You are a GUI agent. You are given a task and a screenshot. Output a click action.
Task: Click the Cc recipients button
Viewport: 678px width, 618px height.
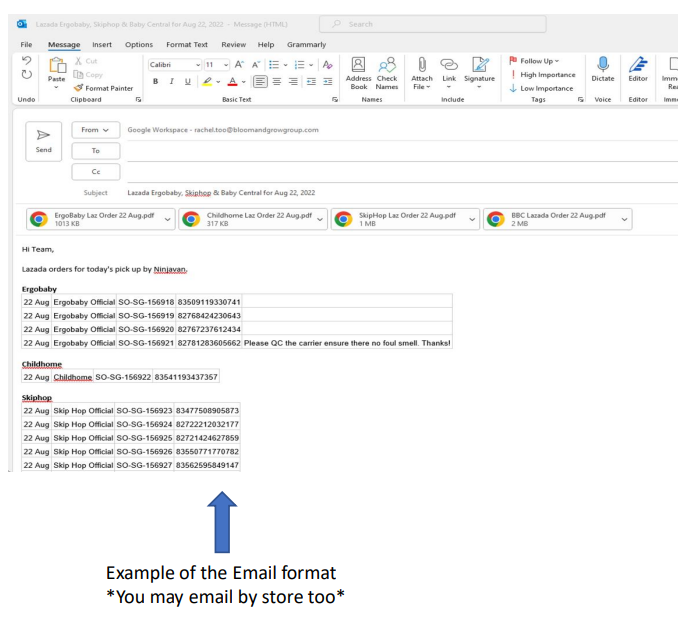[96, 172]
